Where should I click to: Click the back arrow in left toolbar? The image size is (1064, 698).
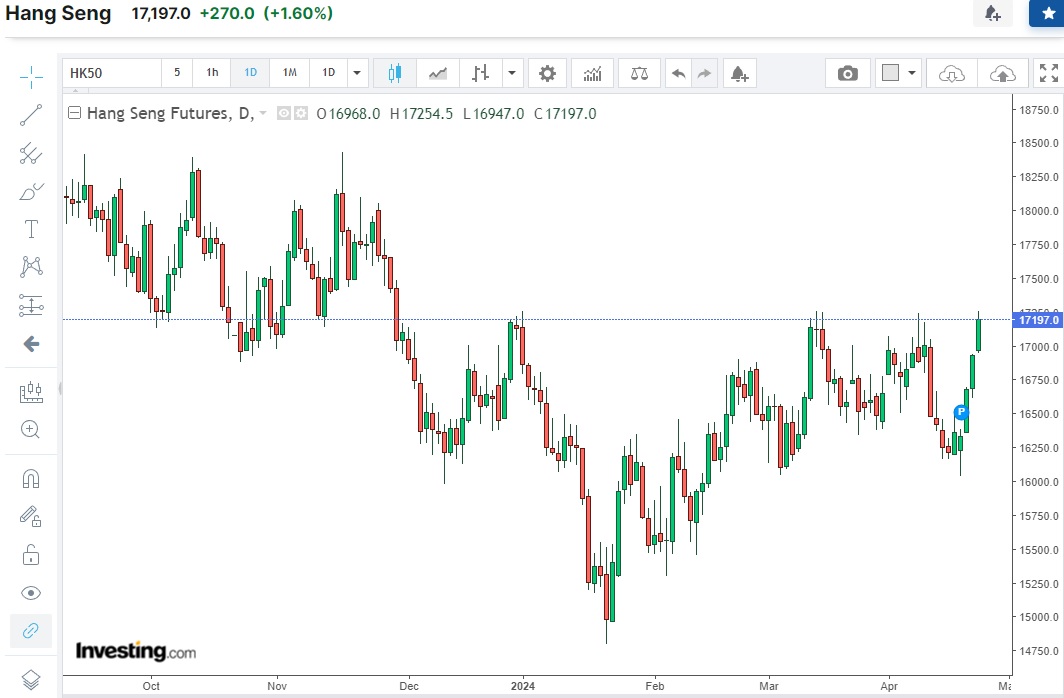click(x=31, y=344)
